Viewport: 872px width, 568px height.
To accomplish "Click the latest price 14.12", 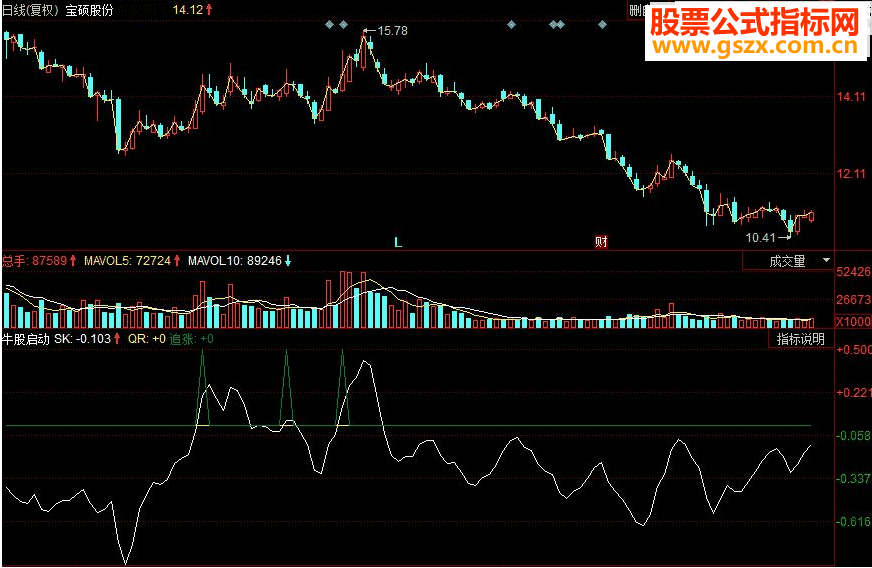I will tap(188, 9).
